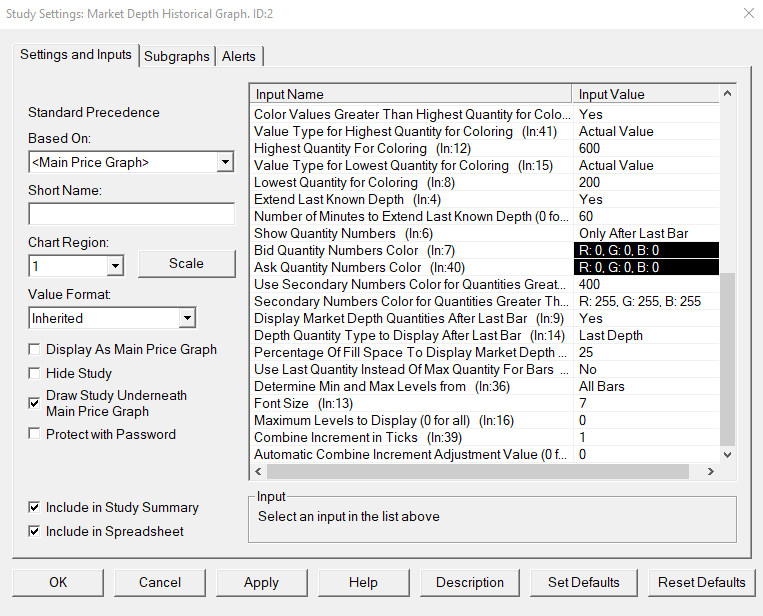Viewport: 763px width, 616px height.
Task: Click the Scale button
Action: [187, 264]
